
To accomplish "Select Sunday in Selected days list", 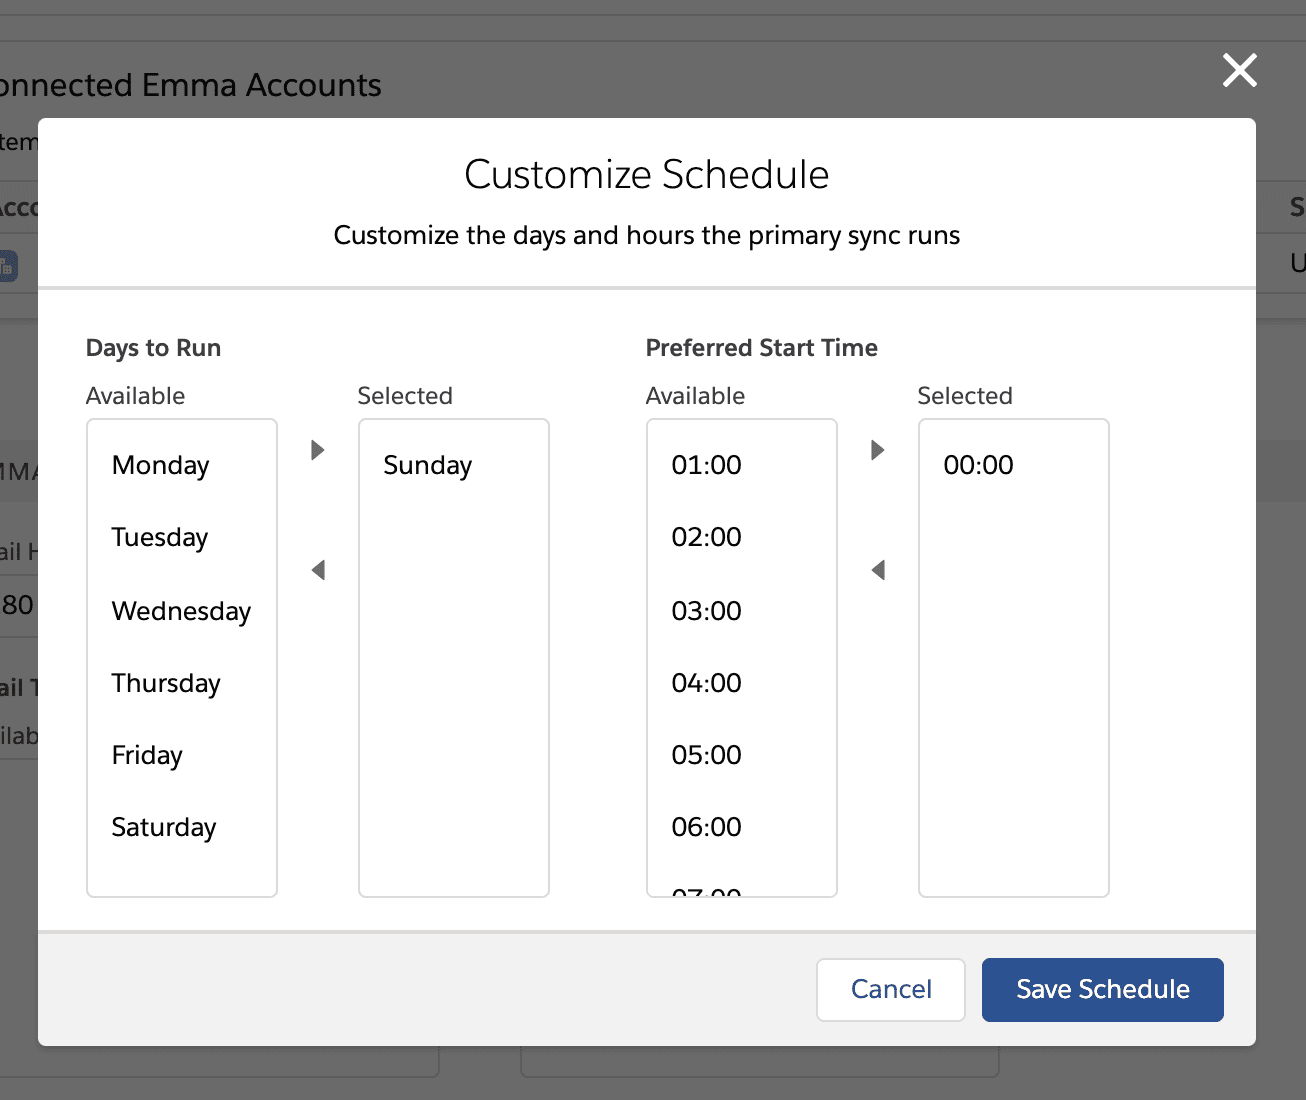I will tap(454, 465).
